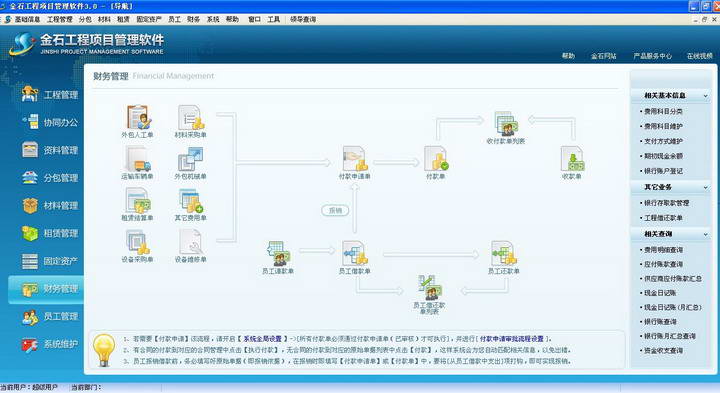Open the 员工还款单 icon
The height and width of the screenshot is (393, 720).
coord(504,254)
